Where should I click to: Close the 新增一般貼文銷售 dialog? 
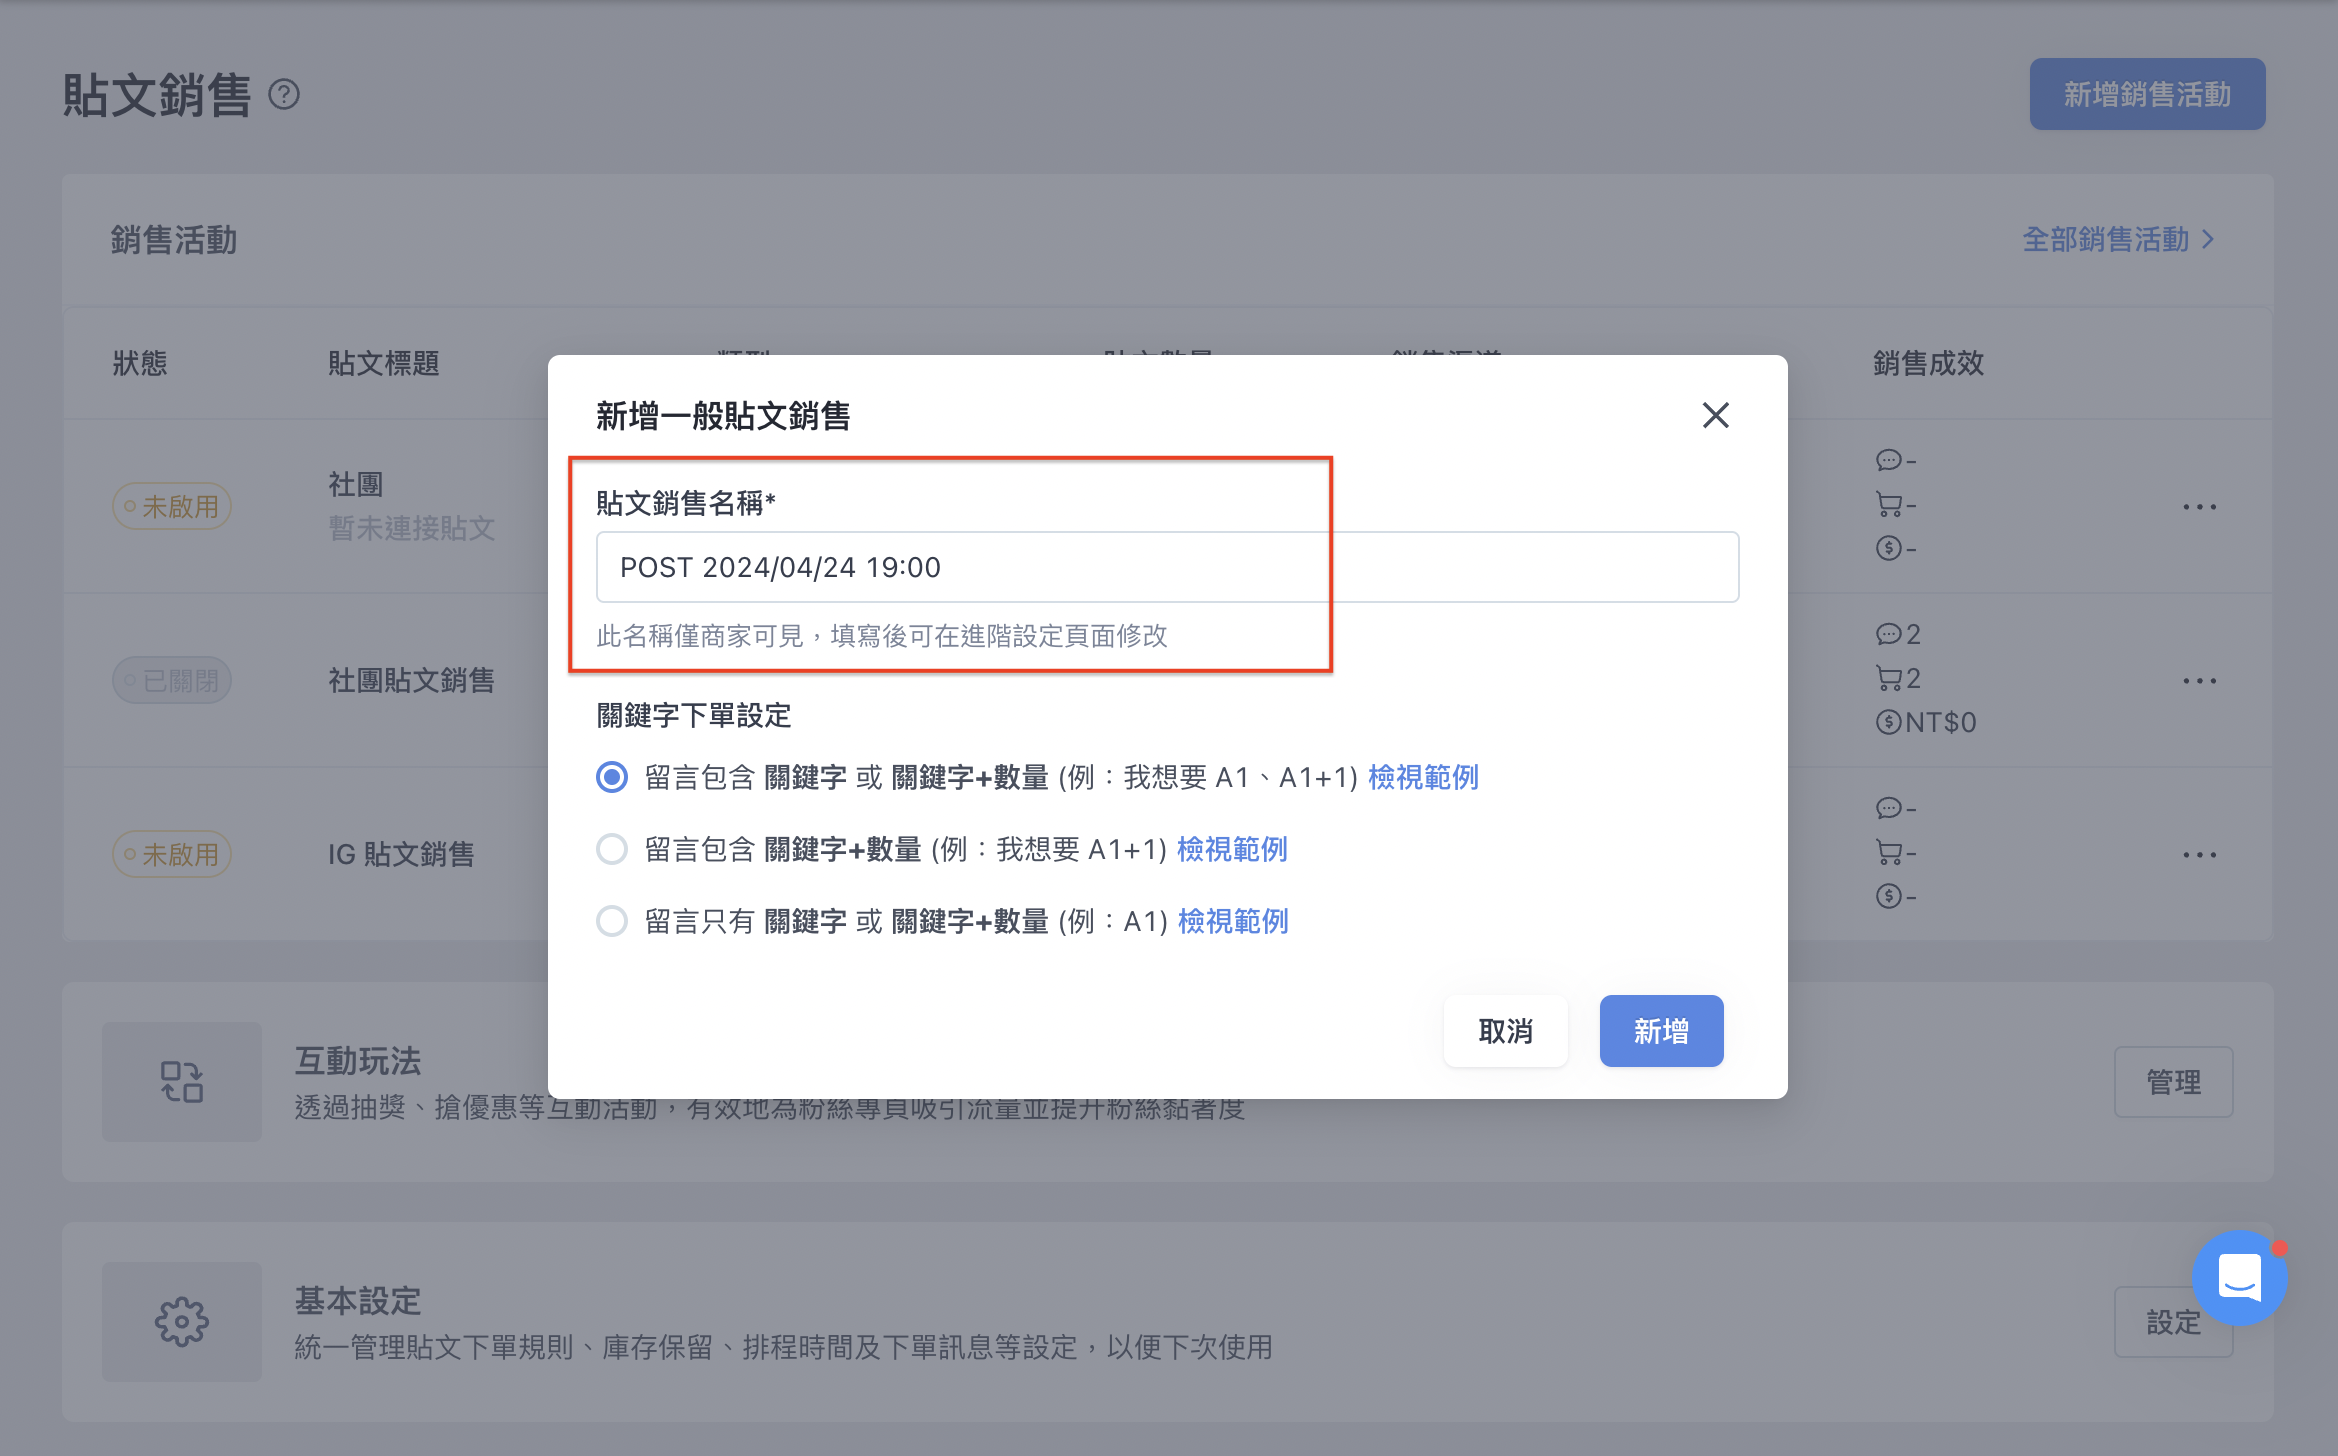point(1715,415)
